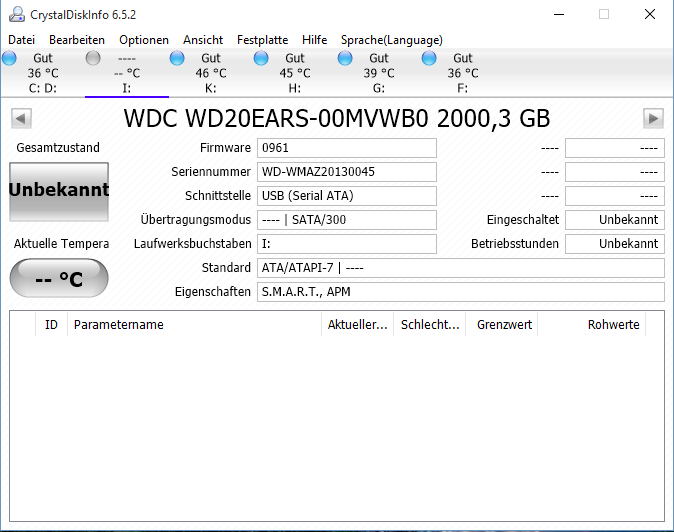This screenshot has width=674, height=532.
Task: Click the Standard field ATA/ATAPI-7
Action: point(461,268)
